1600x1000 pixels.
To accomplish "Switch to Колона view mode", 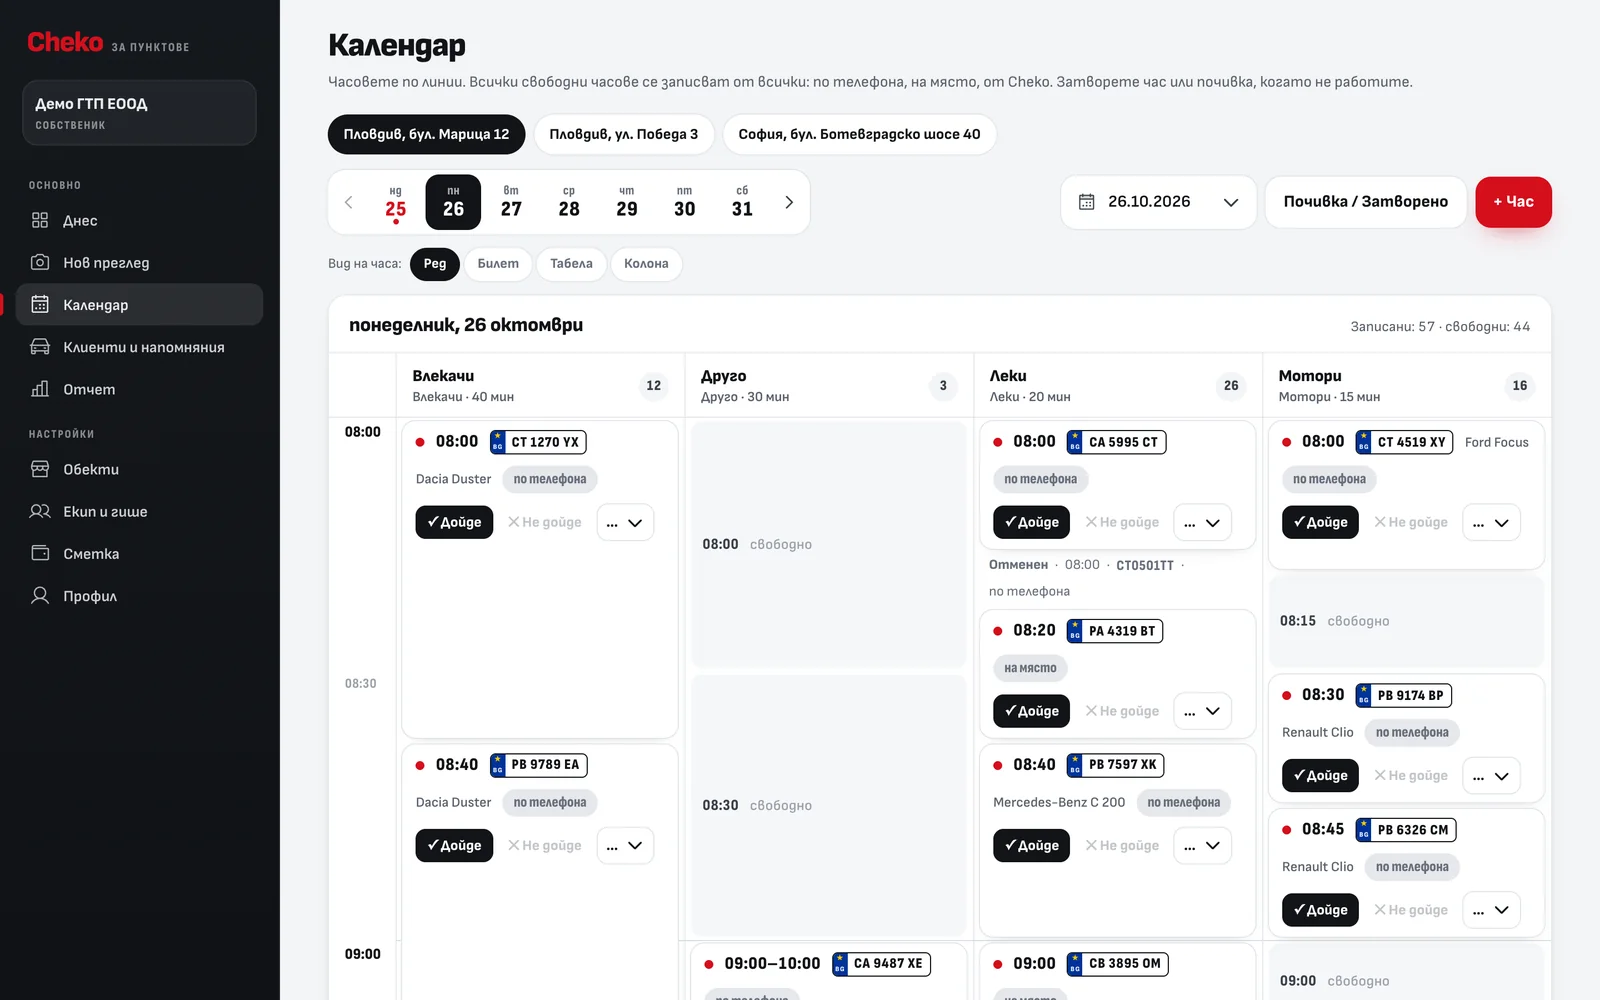I will coord(646,264).
